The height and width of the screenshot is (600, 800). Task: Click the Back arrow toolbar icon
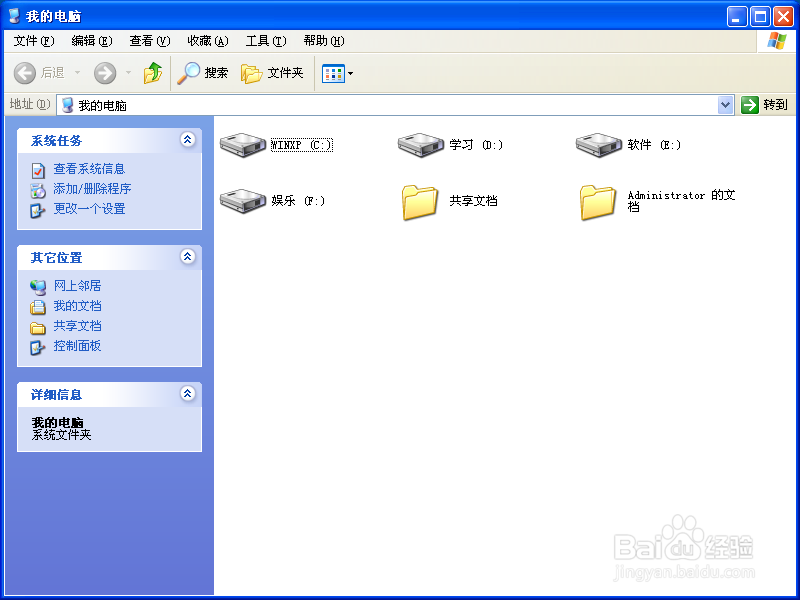(24, 73)
